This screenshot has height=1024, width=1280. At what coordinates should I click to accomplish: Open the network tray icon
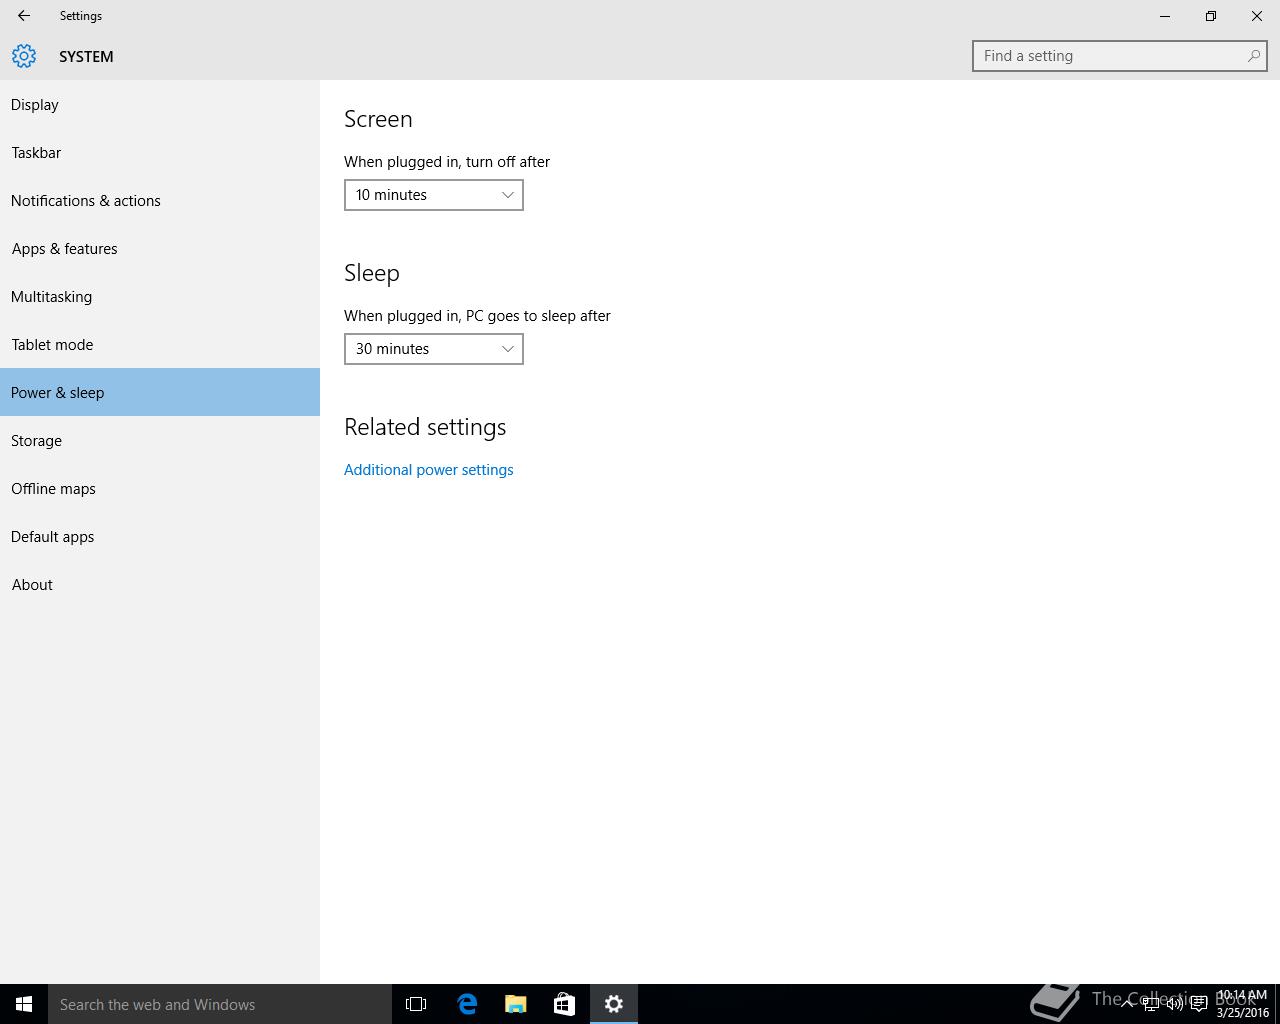tap(1151, 1004)
